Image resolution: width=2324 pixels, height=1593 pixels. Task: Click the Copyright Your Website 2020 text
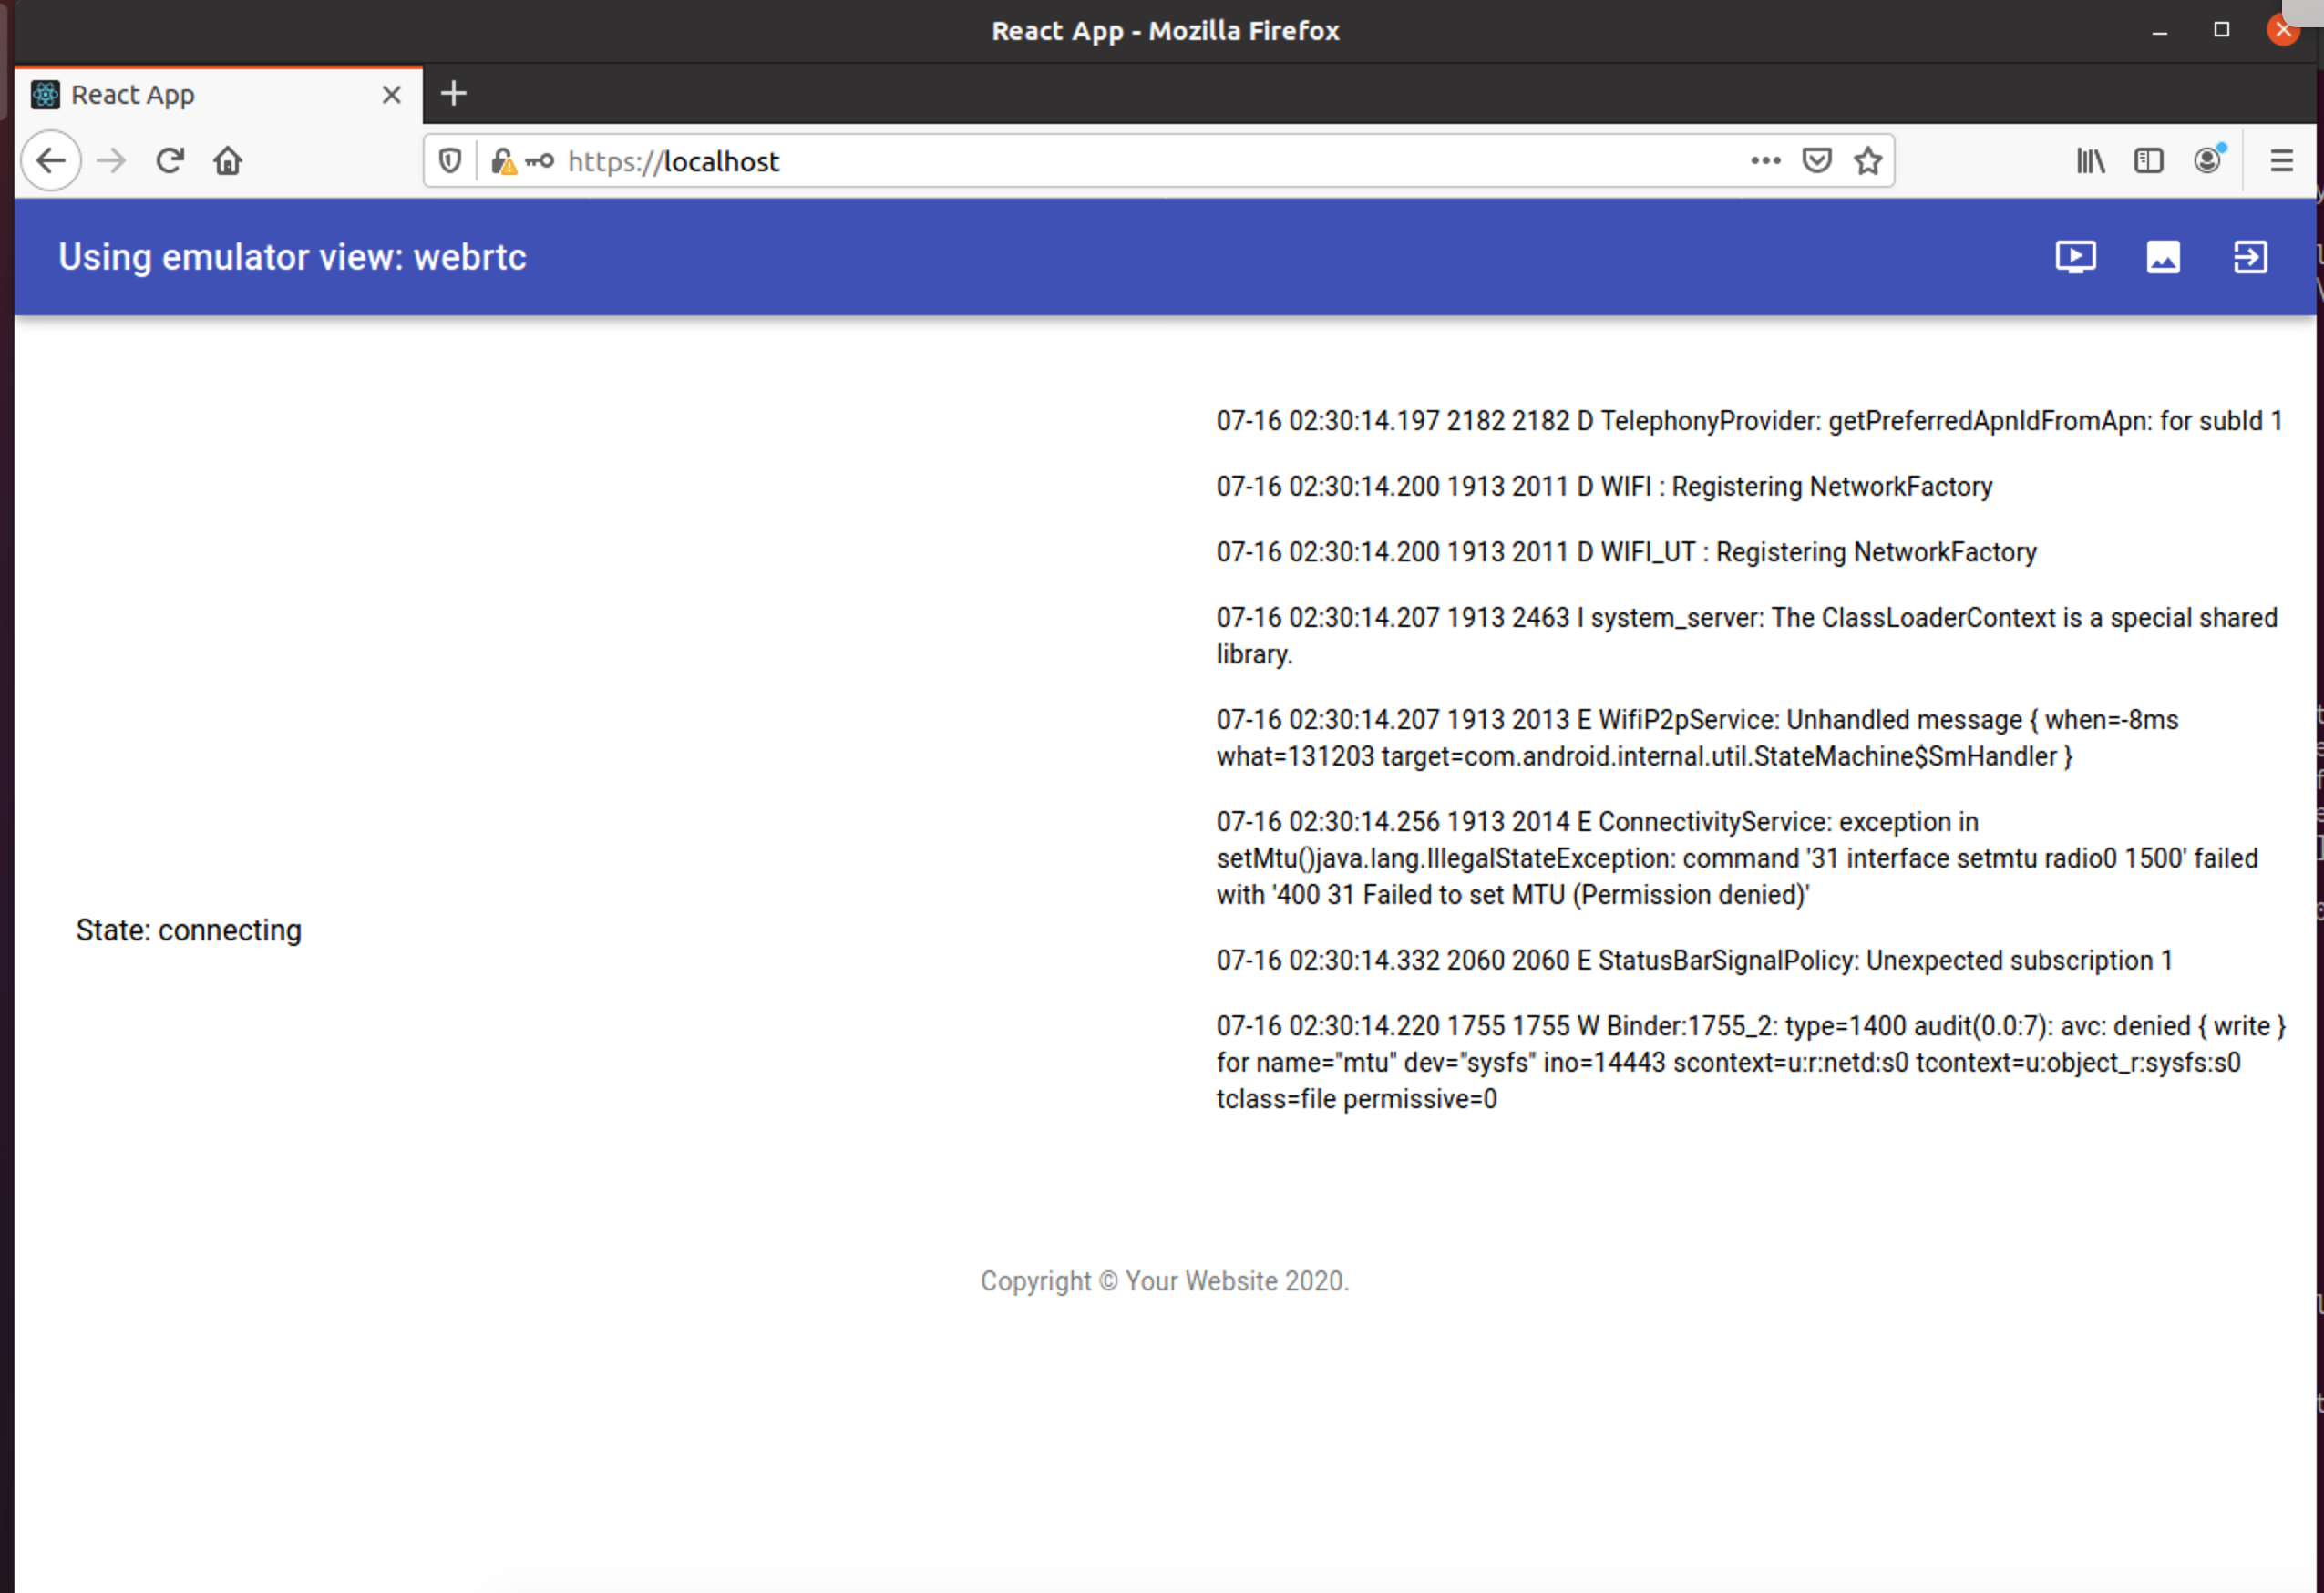(x=1164, y=1281)
